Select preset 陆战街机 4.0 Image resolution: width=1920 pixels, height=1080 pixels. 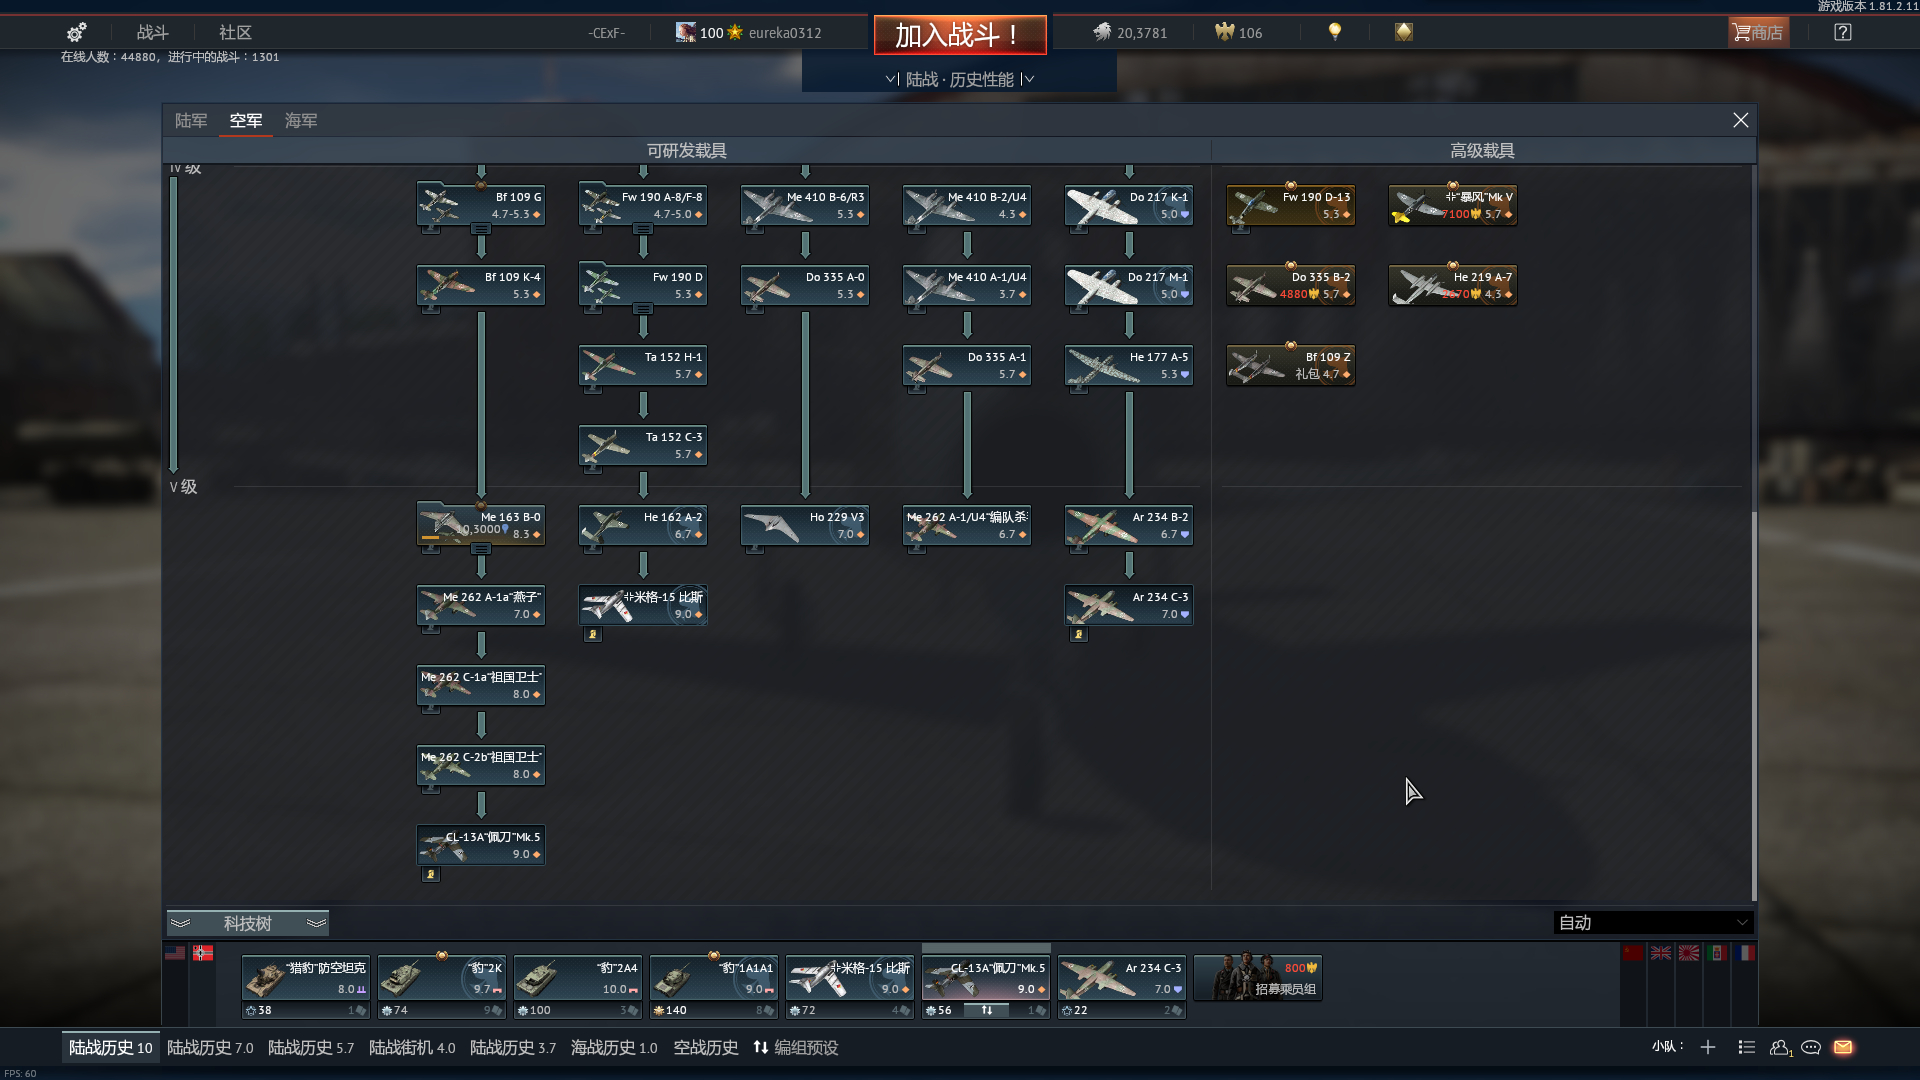click(412, 1047)
